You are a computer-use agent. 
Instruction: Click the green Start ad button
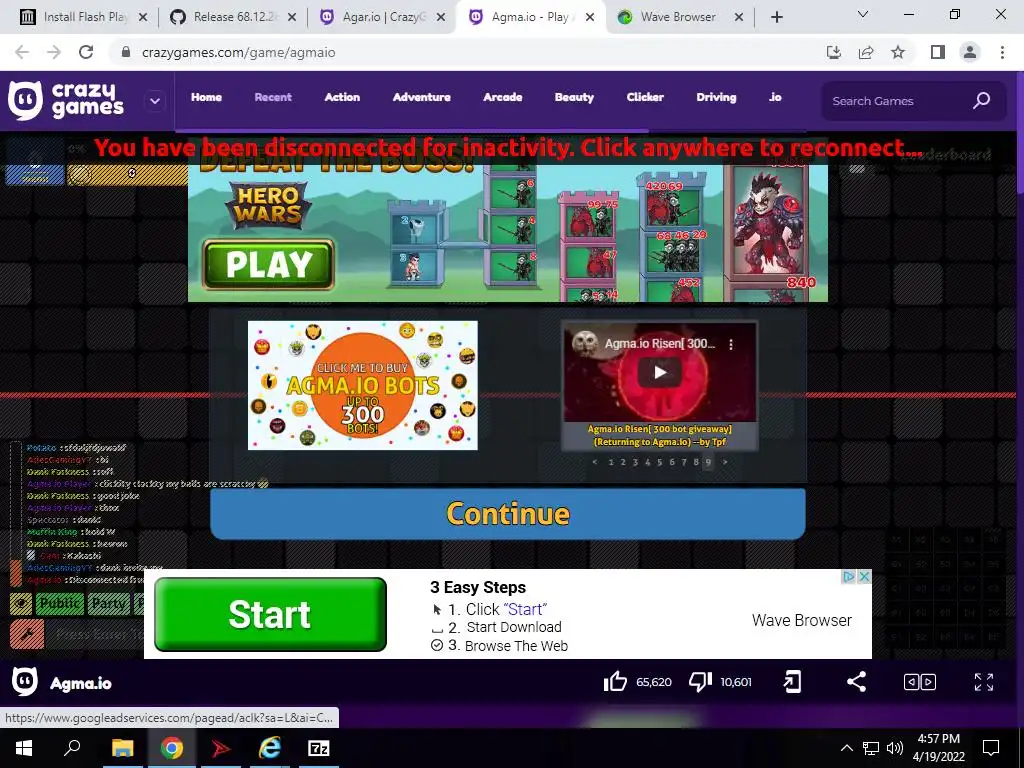tap(270, 614)
